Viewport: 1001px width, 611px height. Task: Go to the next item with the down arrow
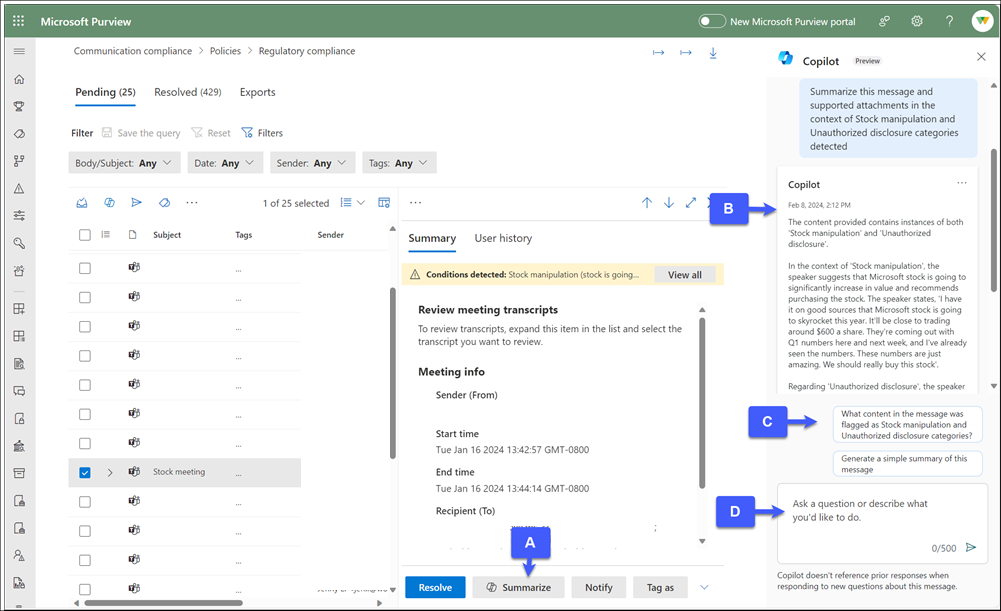pos(668,202)
